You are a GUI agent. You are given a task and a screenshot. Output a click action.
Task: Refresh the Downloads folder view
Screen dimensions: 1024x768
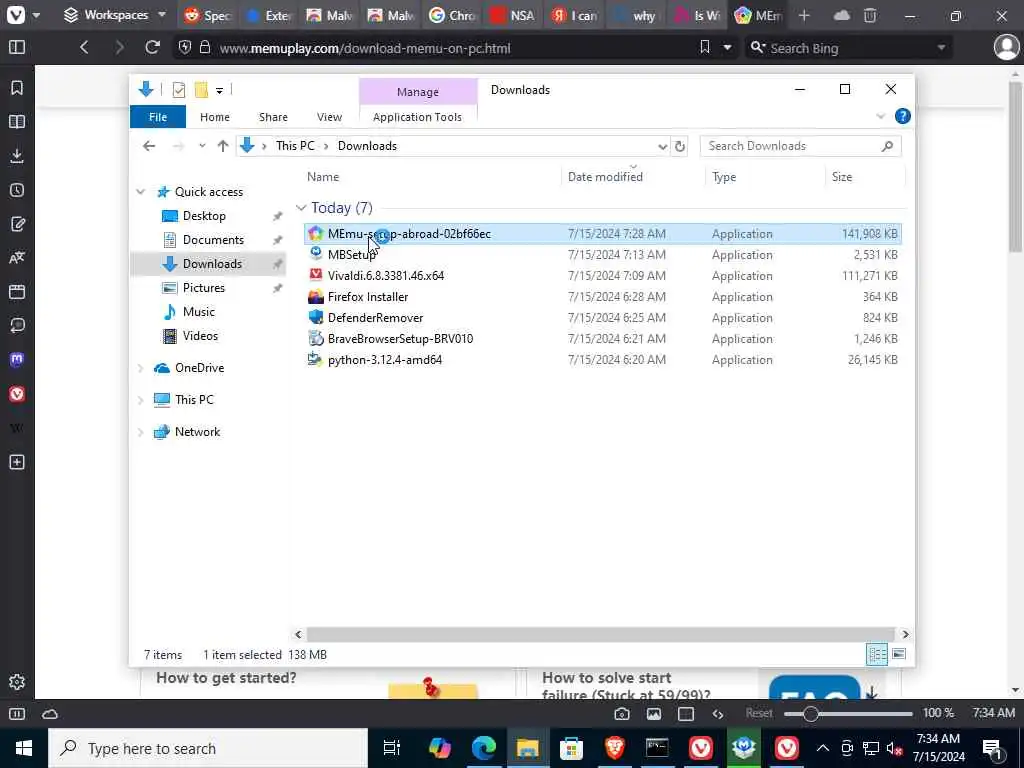coord(680,146)
